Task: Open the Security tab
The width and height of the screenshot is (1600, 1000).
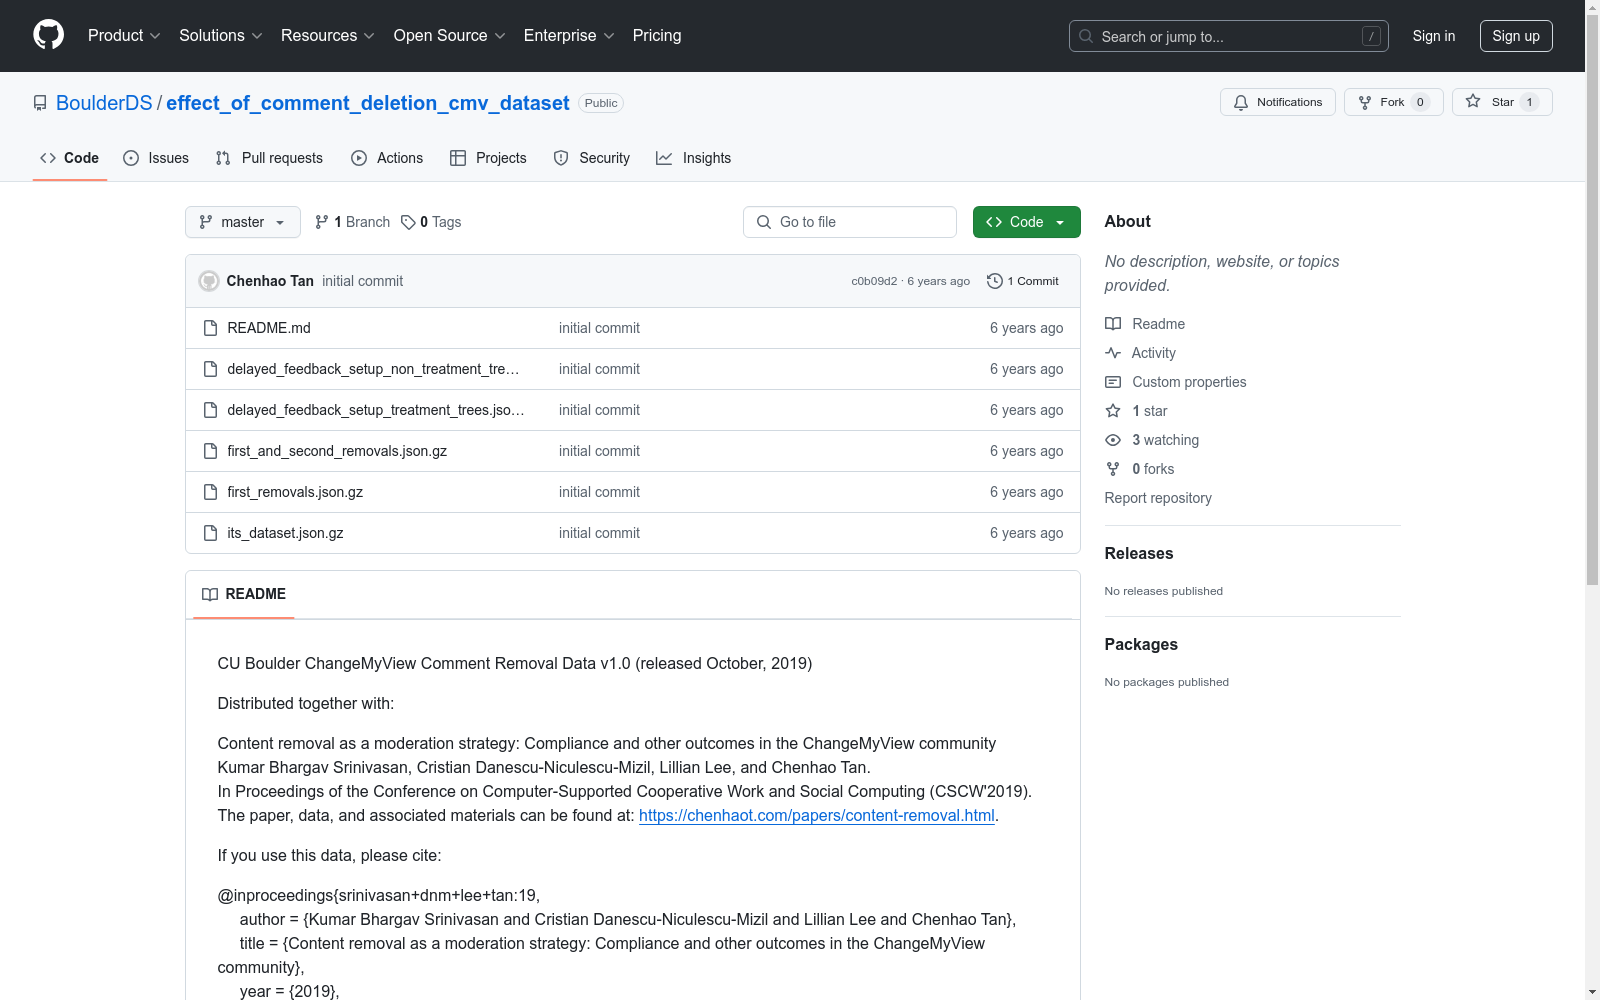Action: tap(592, 158)
